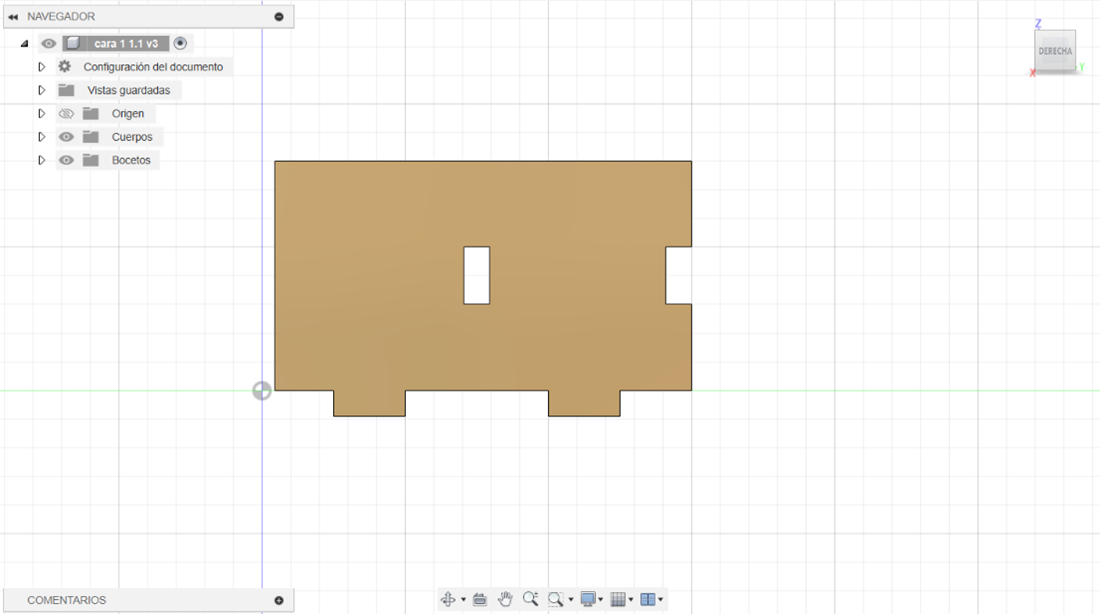
Task: Open the Orbit tool dropdown arrow
Action: [x=463, y=600]
